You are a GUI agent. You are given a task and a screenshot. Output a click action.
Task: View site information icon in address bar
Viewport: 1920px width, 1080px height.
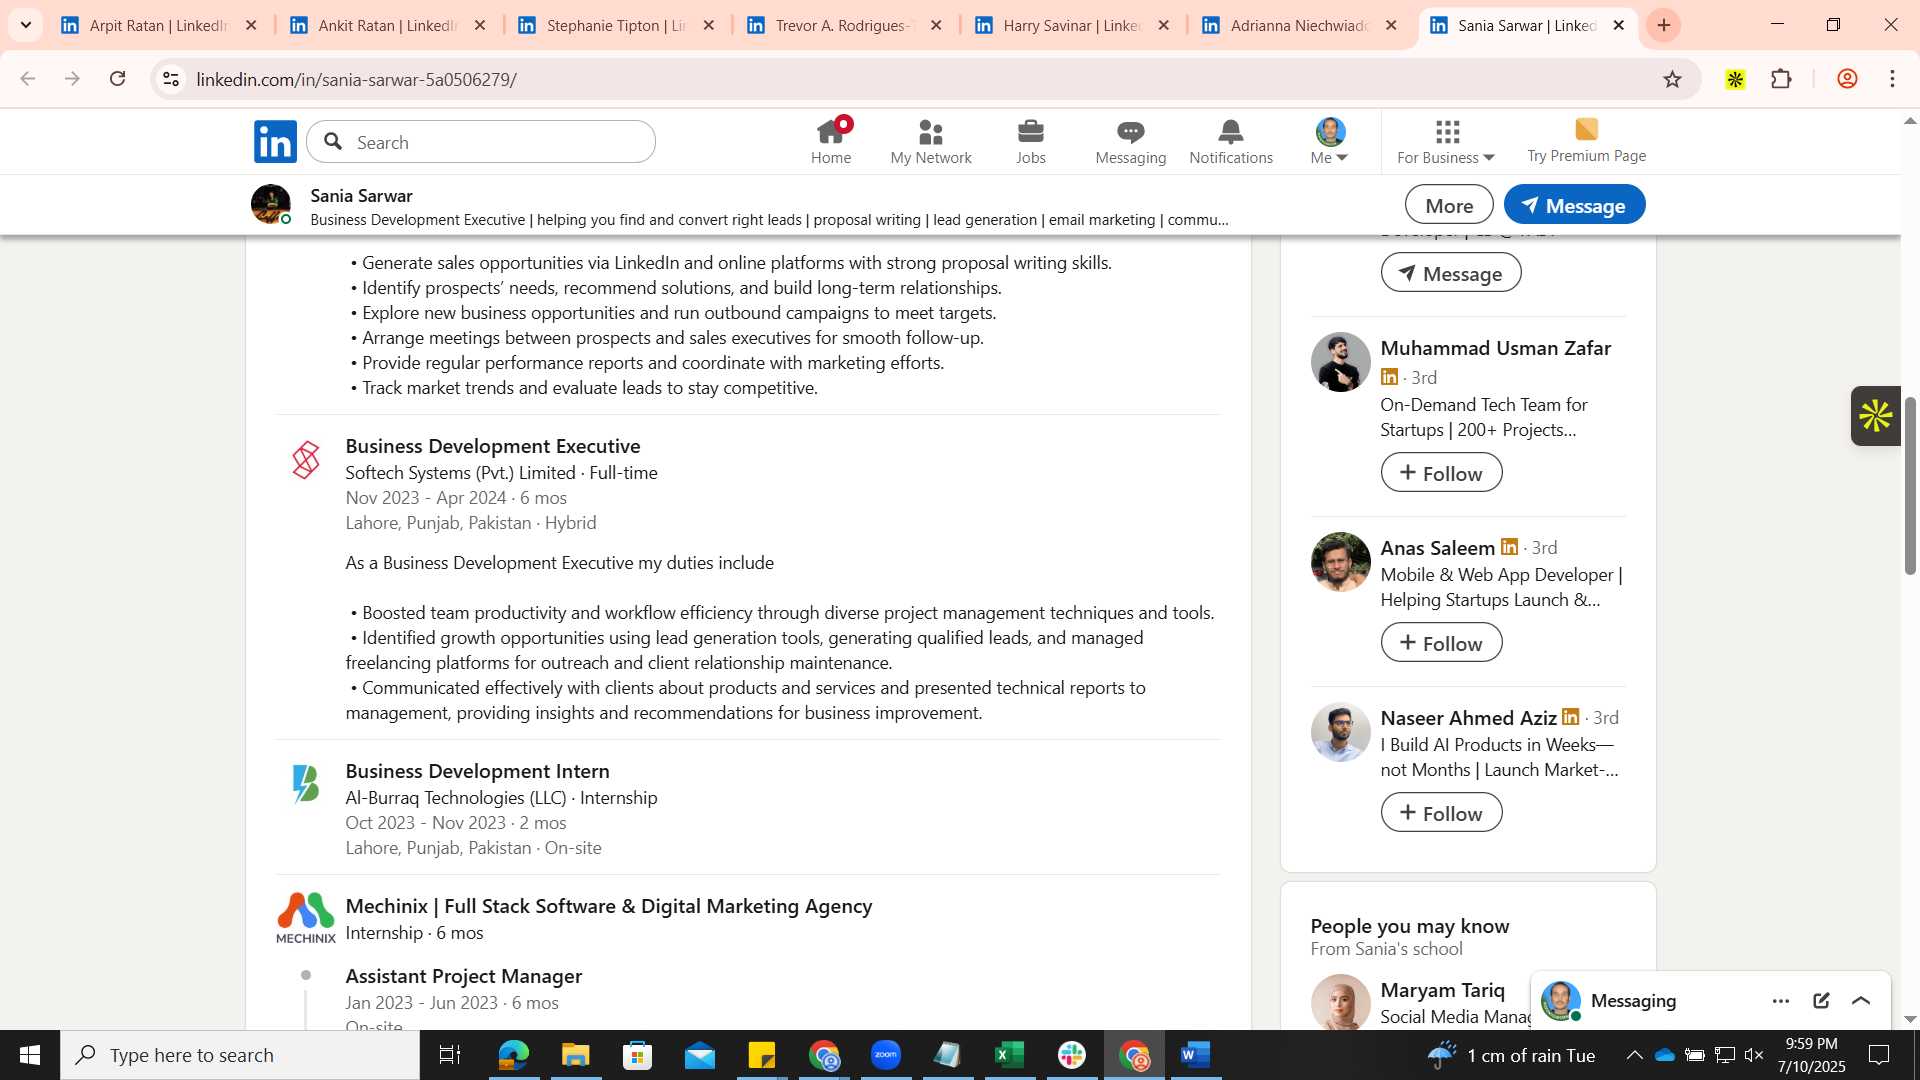(171, 79)
